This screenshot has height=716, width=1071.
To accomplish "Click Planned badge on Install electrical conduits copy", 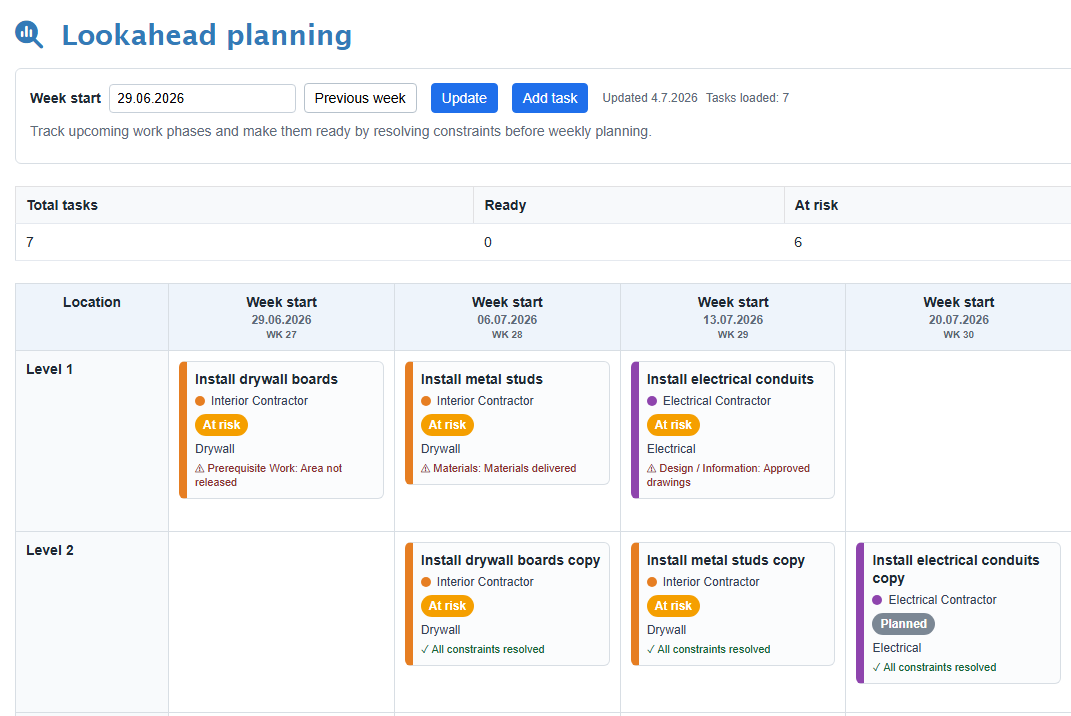I will tap(903, 624).
